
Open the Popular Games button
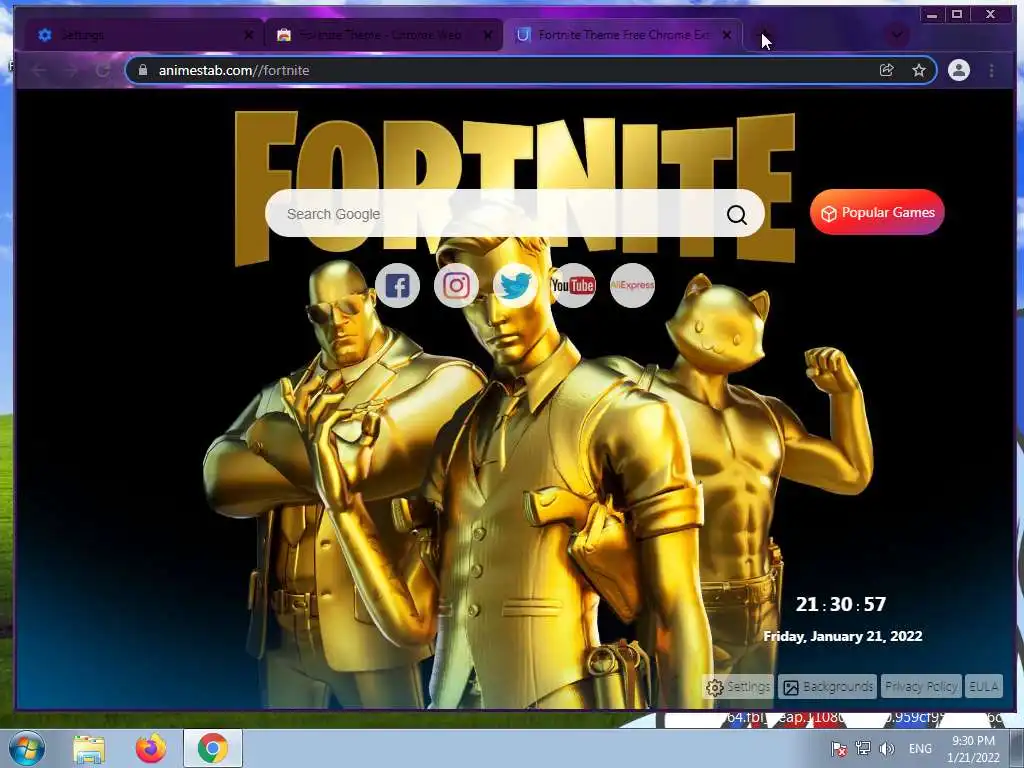click(x=877, y=212)
